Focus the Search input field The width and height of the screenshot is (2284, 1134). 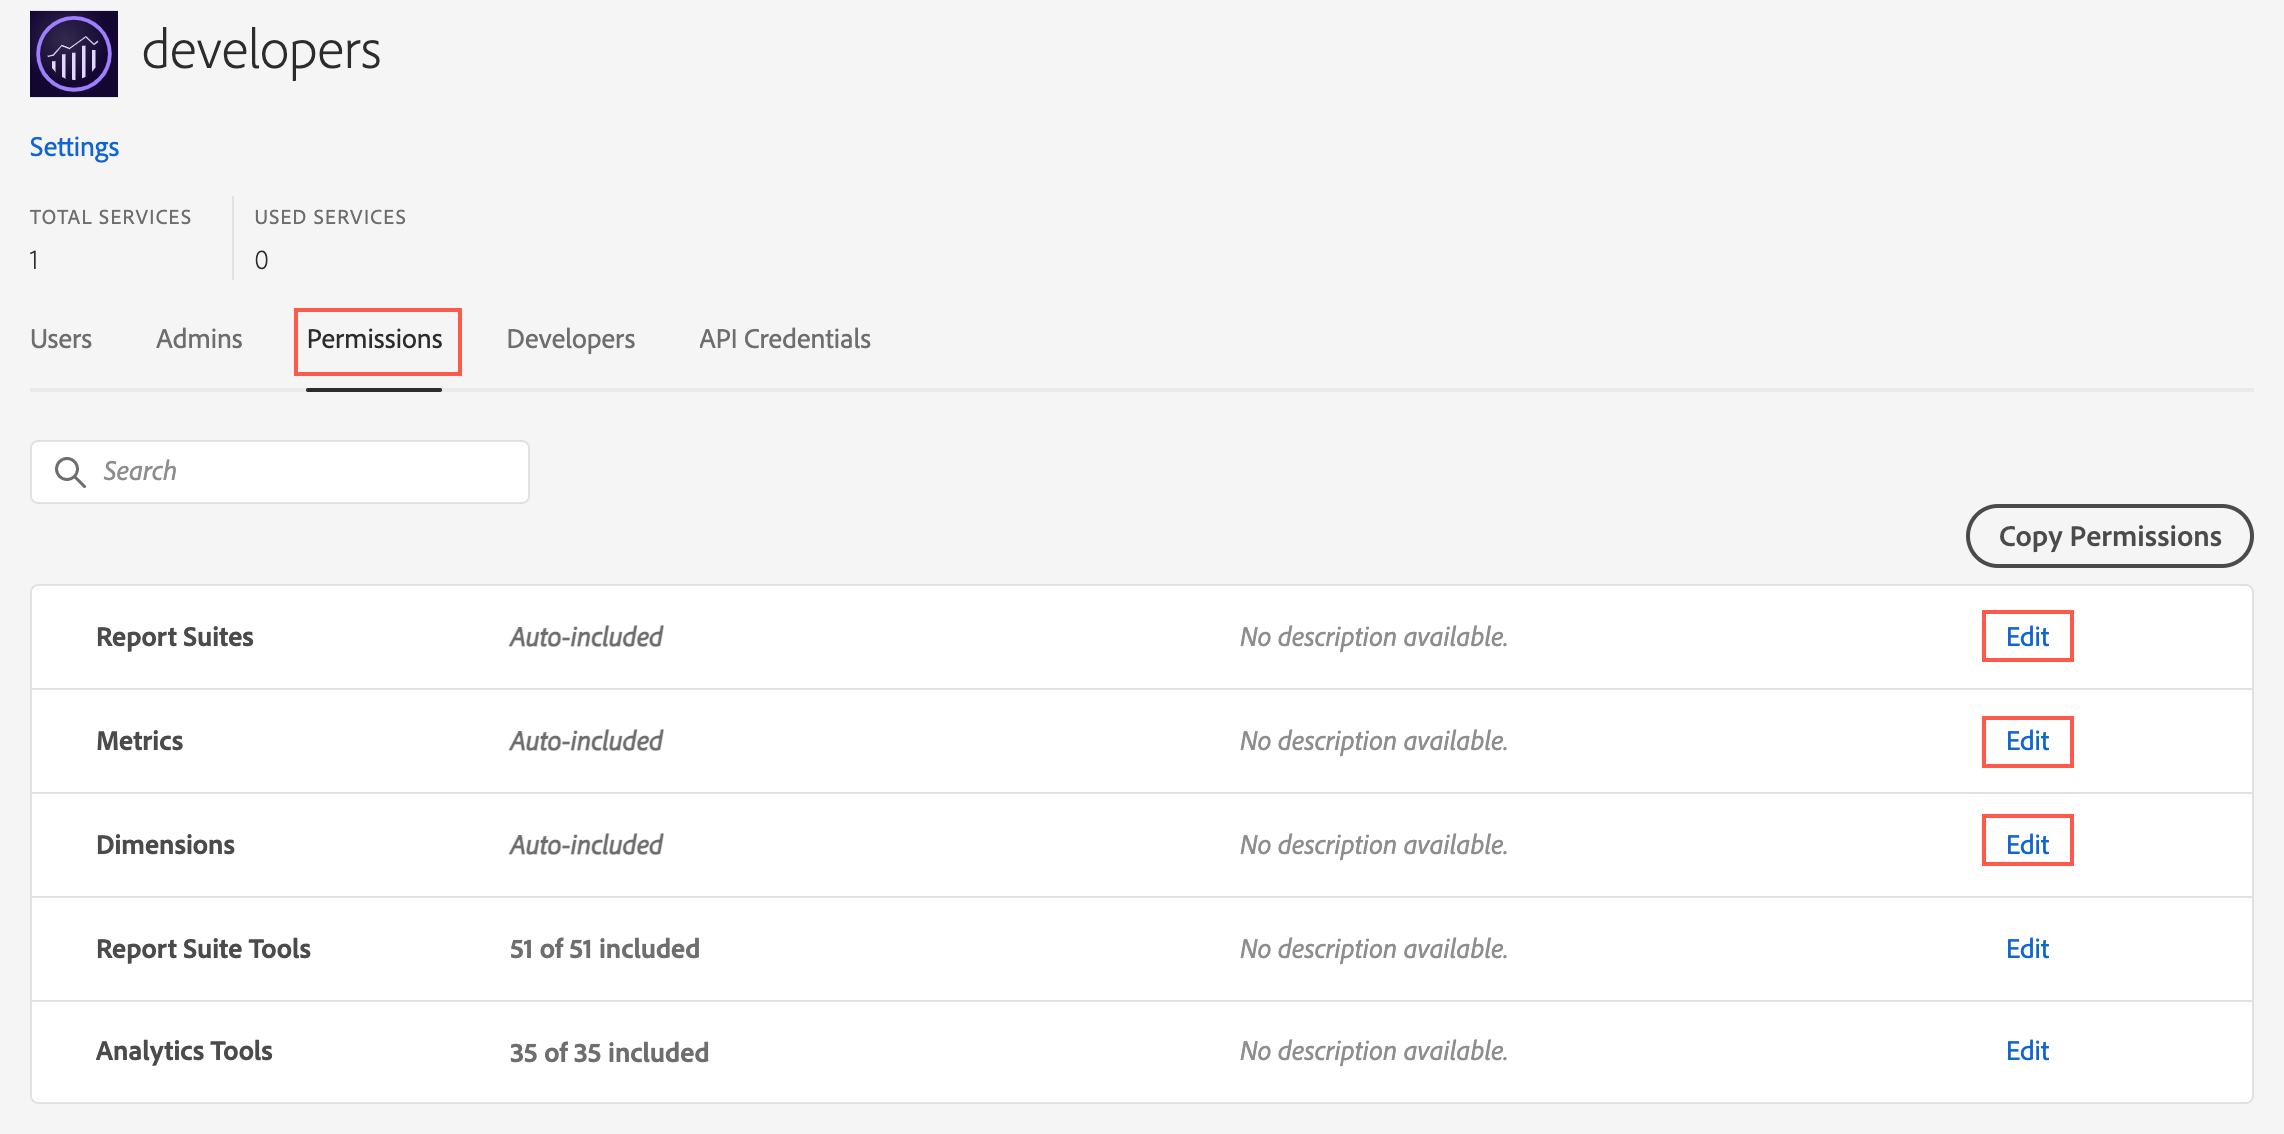280,472
